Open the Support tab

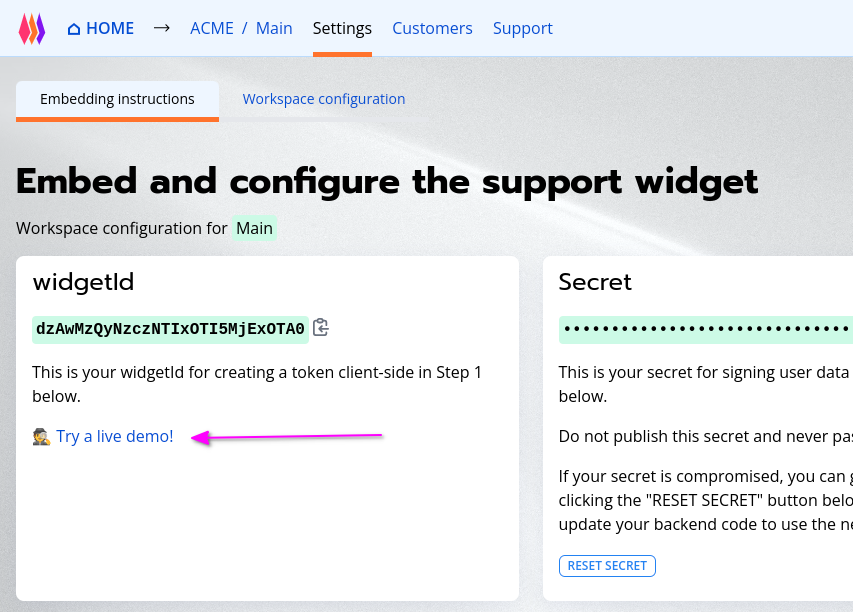click(522, 28)
